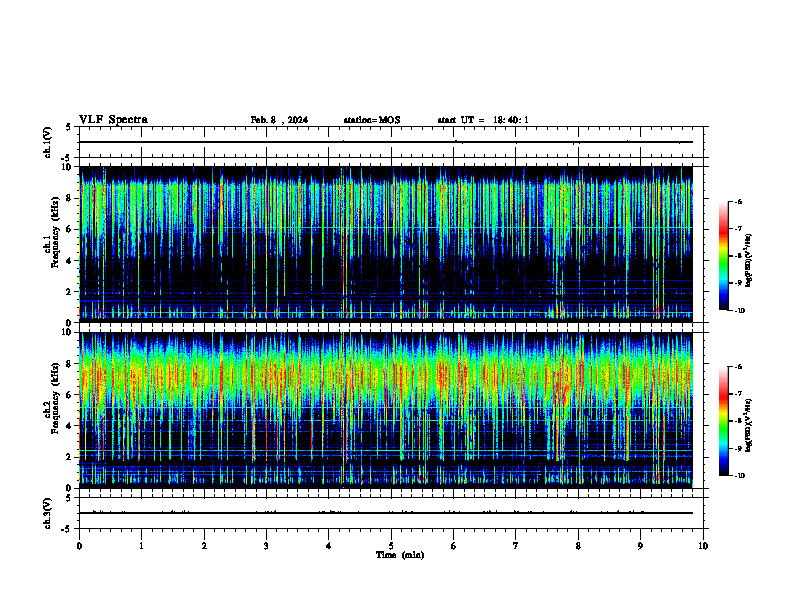The height and width of the screenshot is (612, 792).
Task: Click the "1" time axis tick label
Action: (141, 546)
